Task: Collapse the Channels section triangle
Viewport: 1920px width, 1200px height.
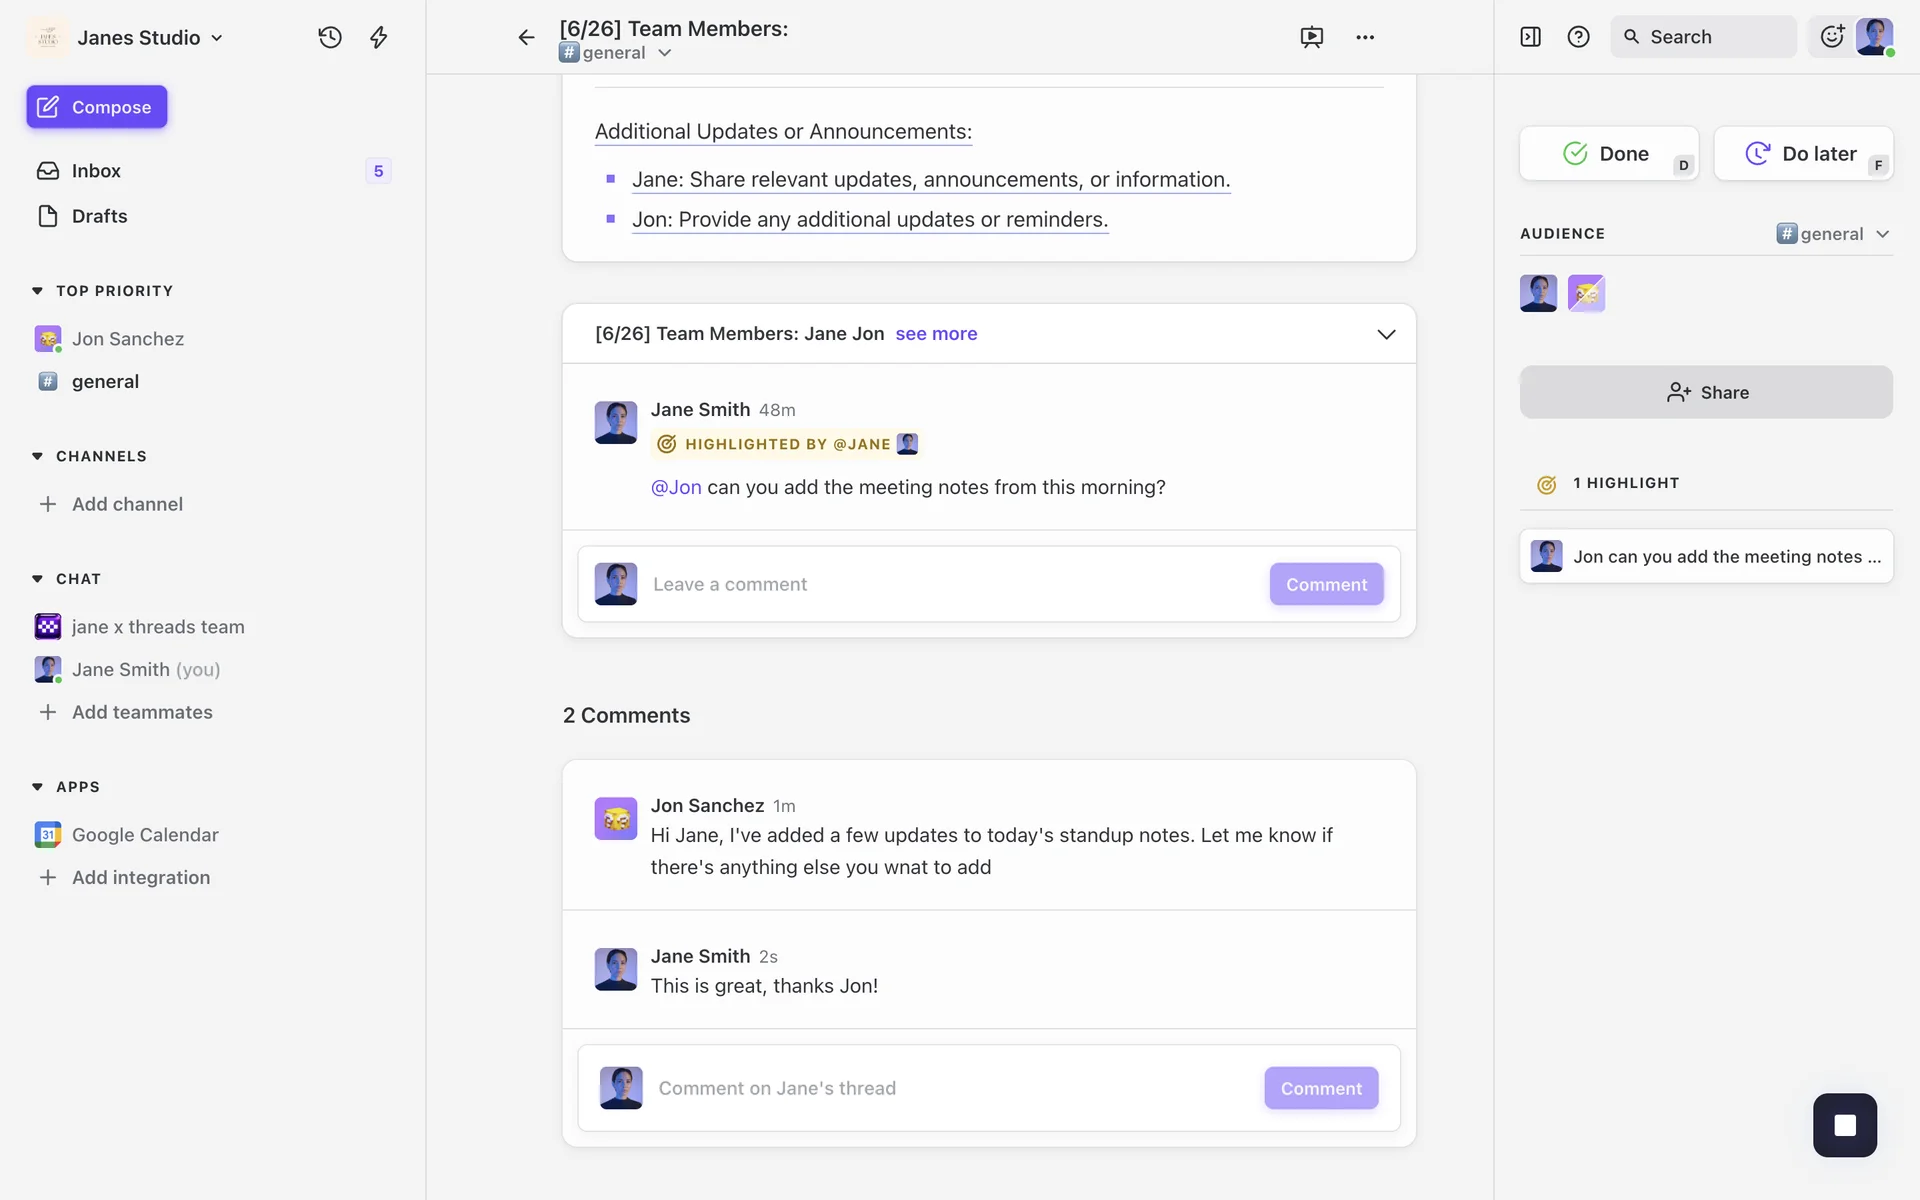Action: click(x=37, y=456)
